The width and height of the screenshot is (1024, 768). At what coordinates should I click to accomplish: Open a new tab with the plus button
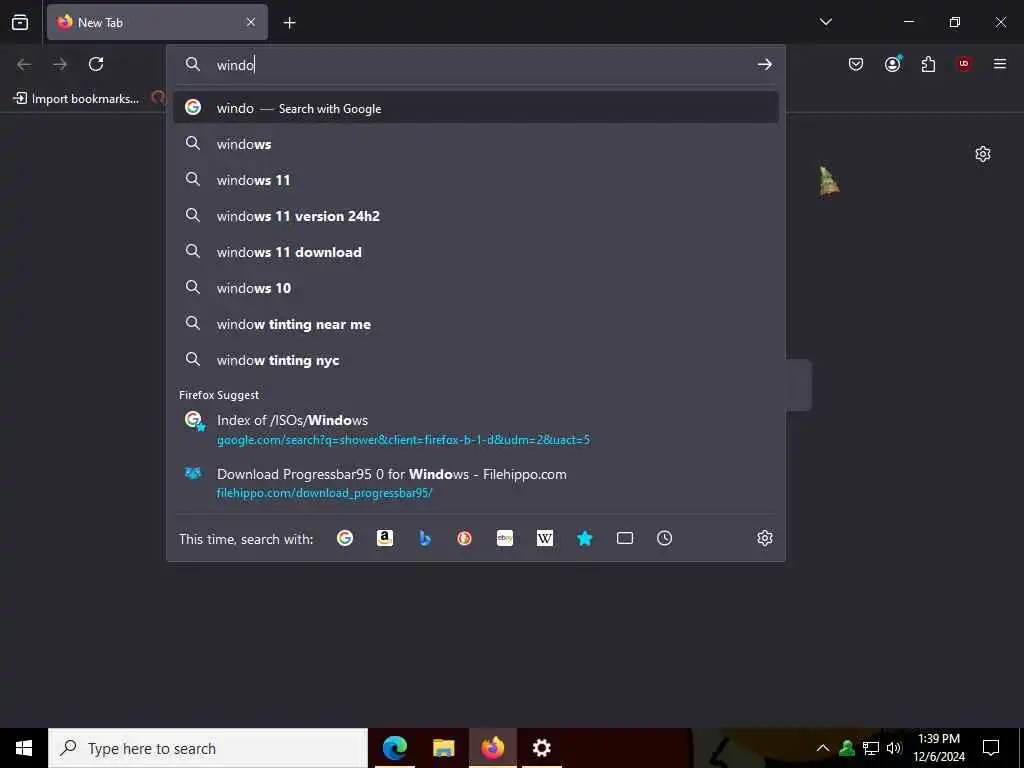pyautogui.click(x=289, y=23)
